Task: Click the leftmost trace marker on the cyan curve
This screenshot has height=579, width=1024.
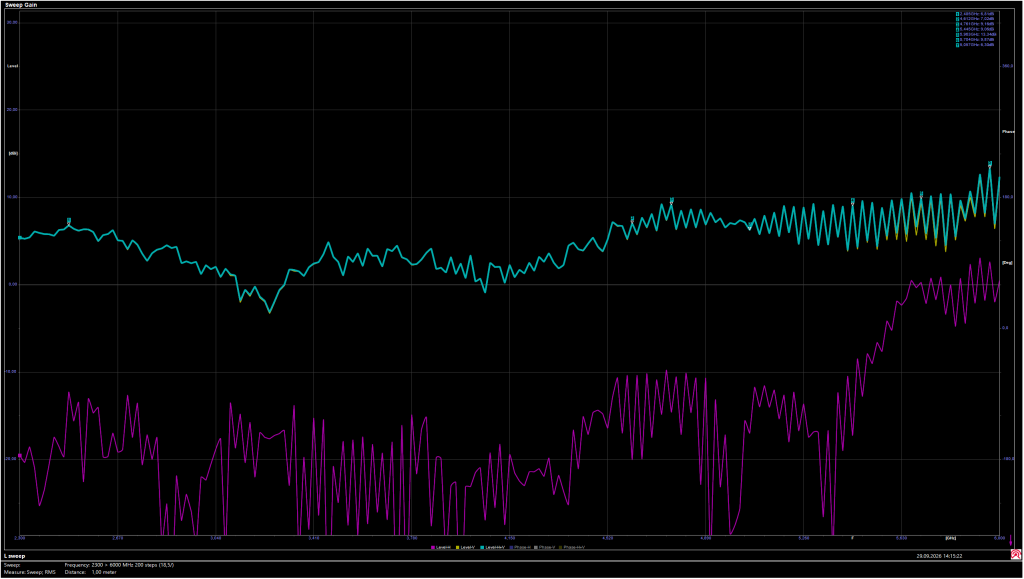Action: [69, 221]
